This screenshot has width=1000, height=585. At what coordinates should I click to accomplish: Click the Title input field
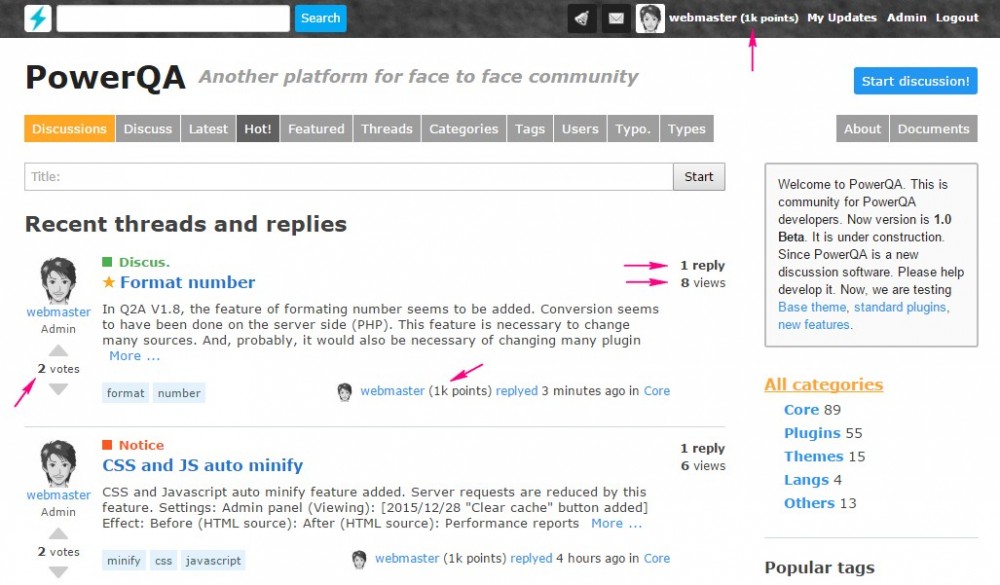(348, 177)
